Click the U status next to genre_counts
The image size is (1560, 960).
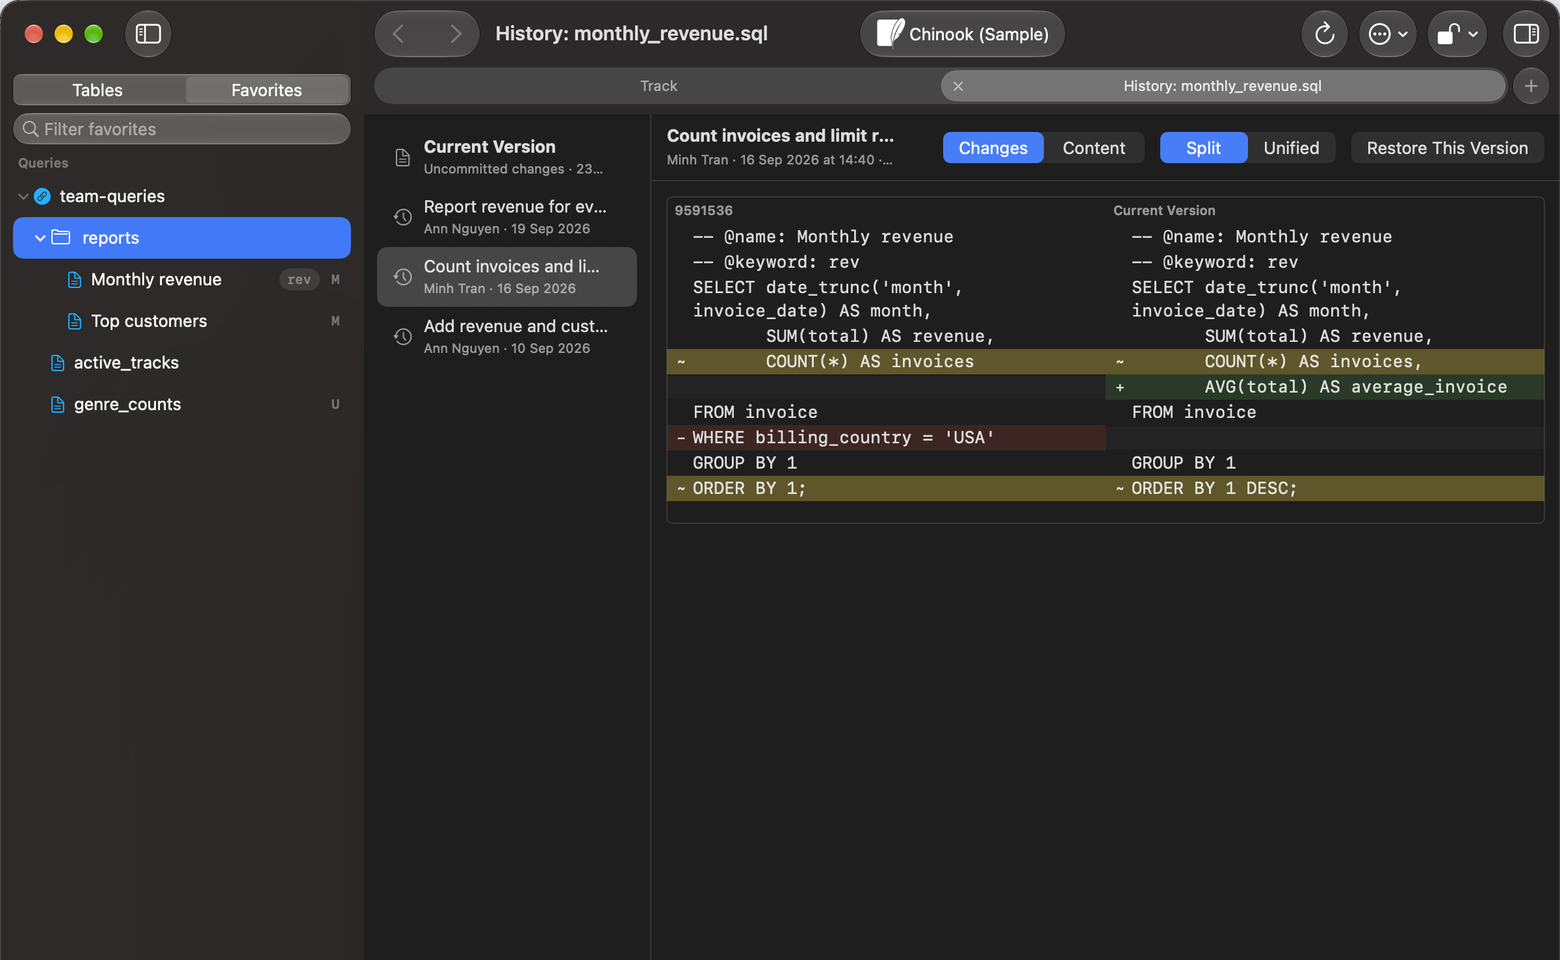point(335,404)
